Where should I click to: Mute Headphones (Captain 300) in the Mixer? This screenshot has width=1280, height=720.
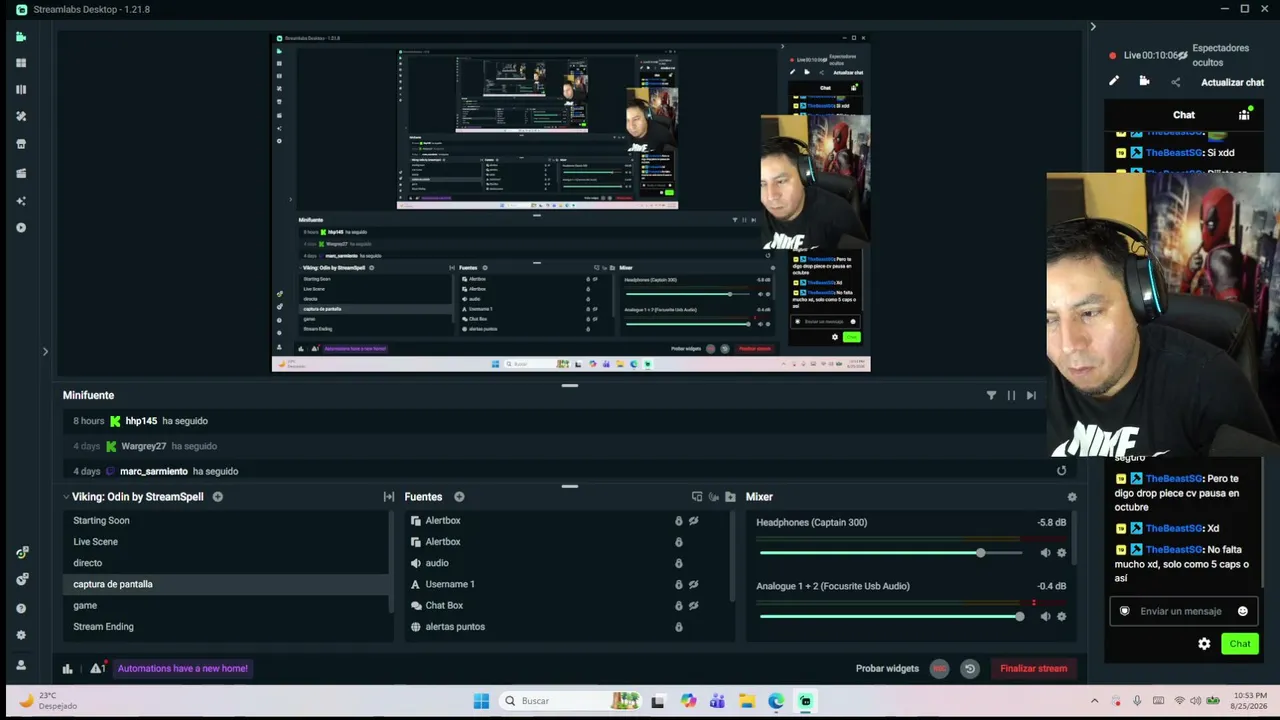point(1045,553)
